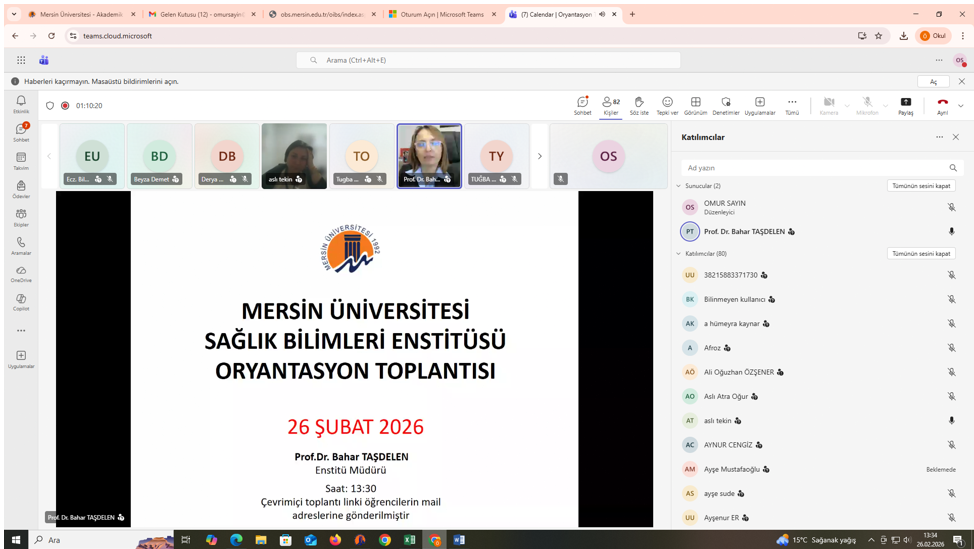Switch to Mersin Üniversitesi Akademik tab
The height and width of the screenshot is (549, 974).
coord(80,15)
